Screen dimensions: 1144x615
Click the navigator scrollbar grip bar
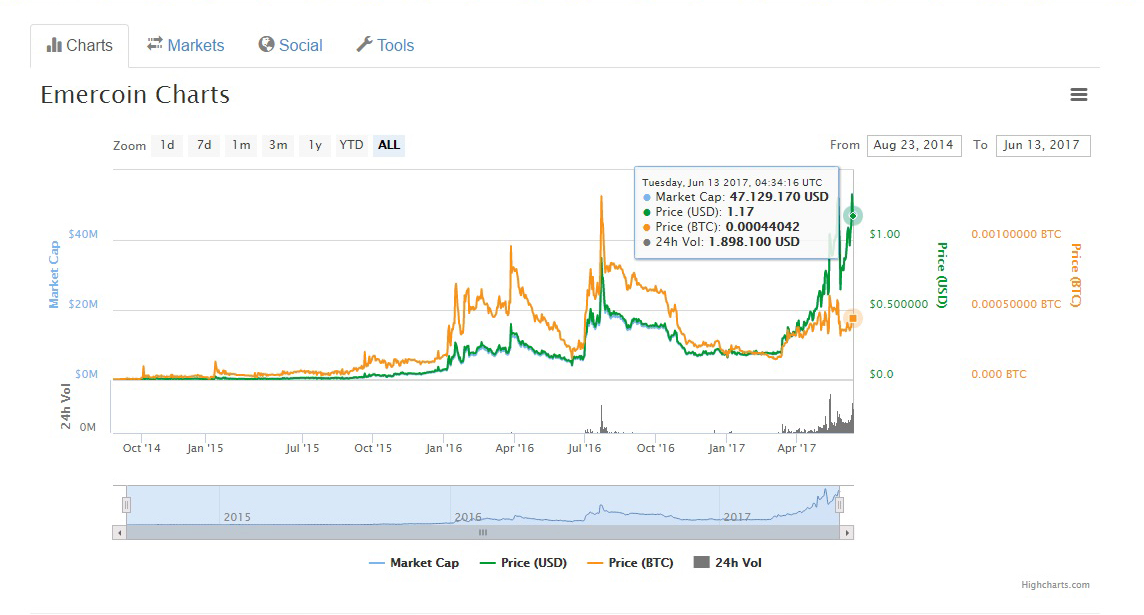[483, 533]
